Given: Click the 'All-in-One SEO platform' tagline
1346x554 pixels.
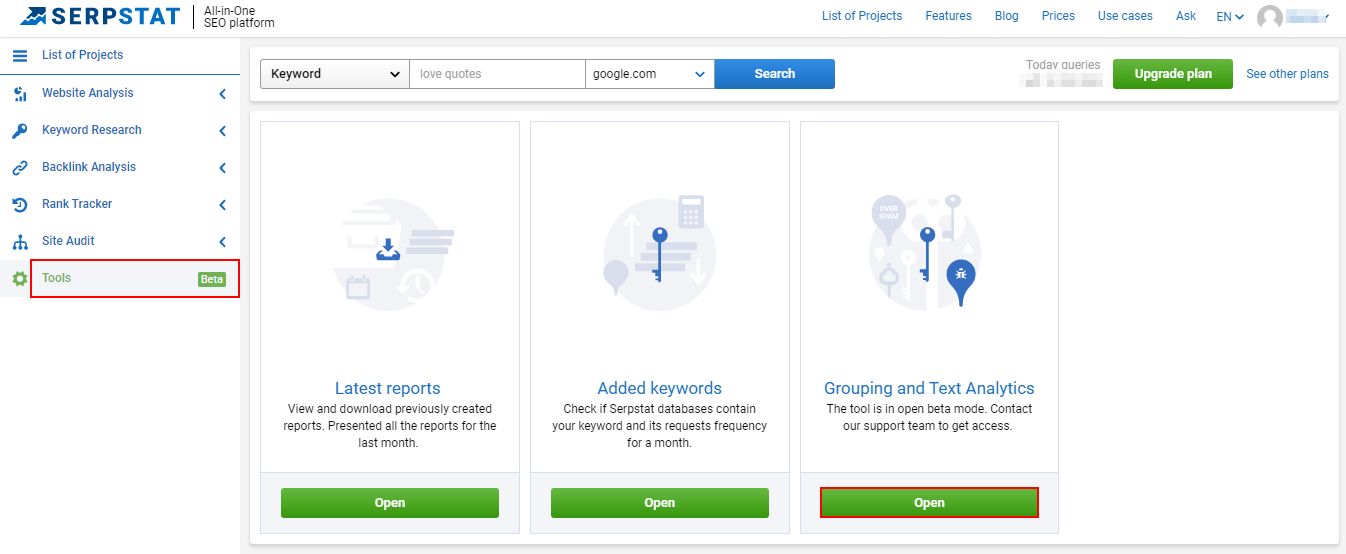Looking at the screenshot, I should (x=239, y=17).
